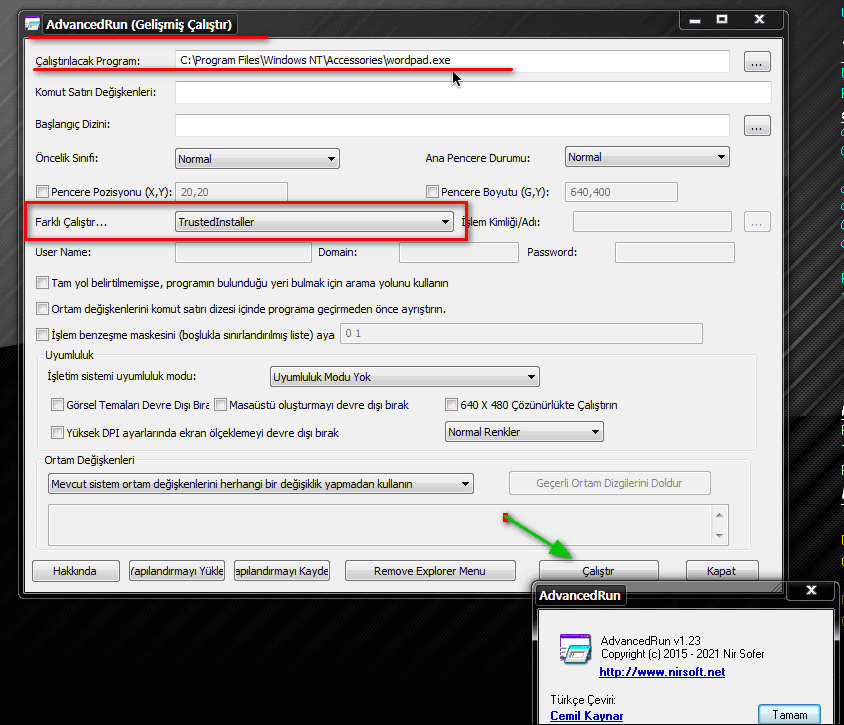Click the environment text area scroll-down arrow

pyautogui.click(x=719, y=536)
